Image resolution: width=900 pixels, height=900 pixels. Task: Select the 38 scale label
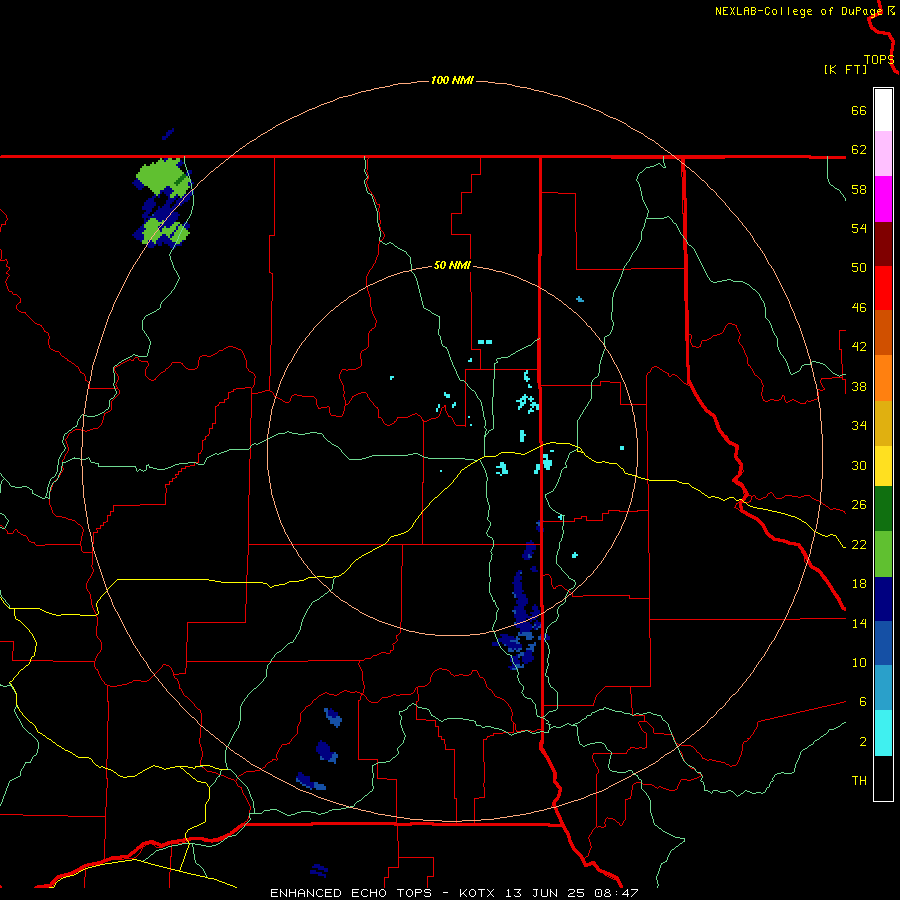[859, 386]
